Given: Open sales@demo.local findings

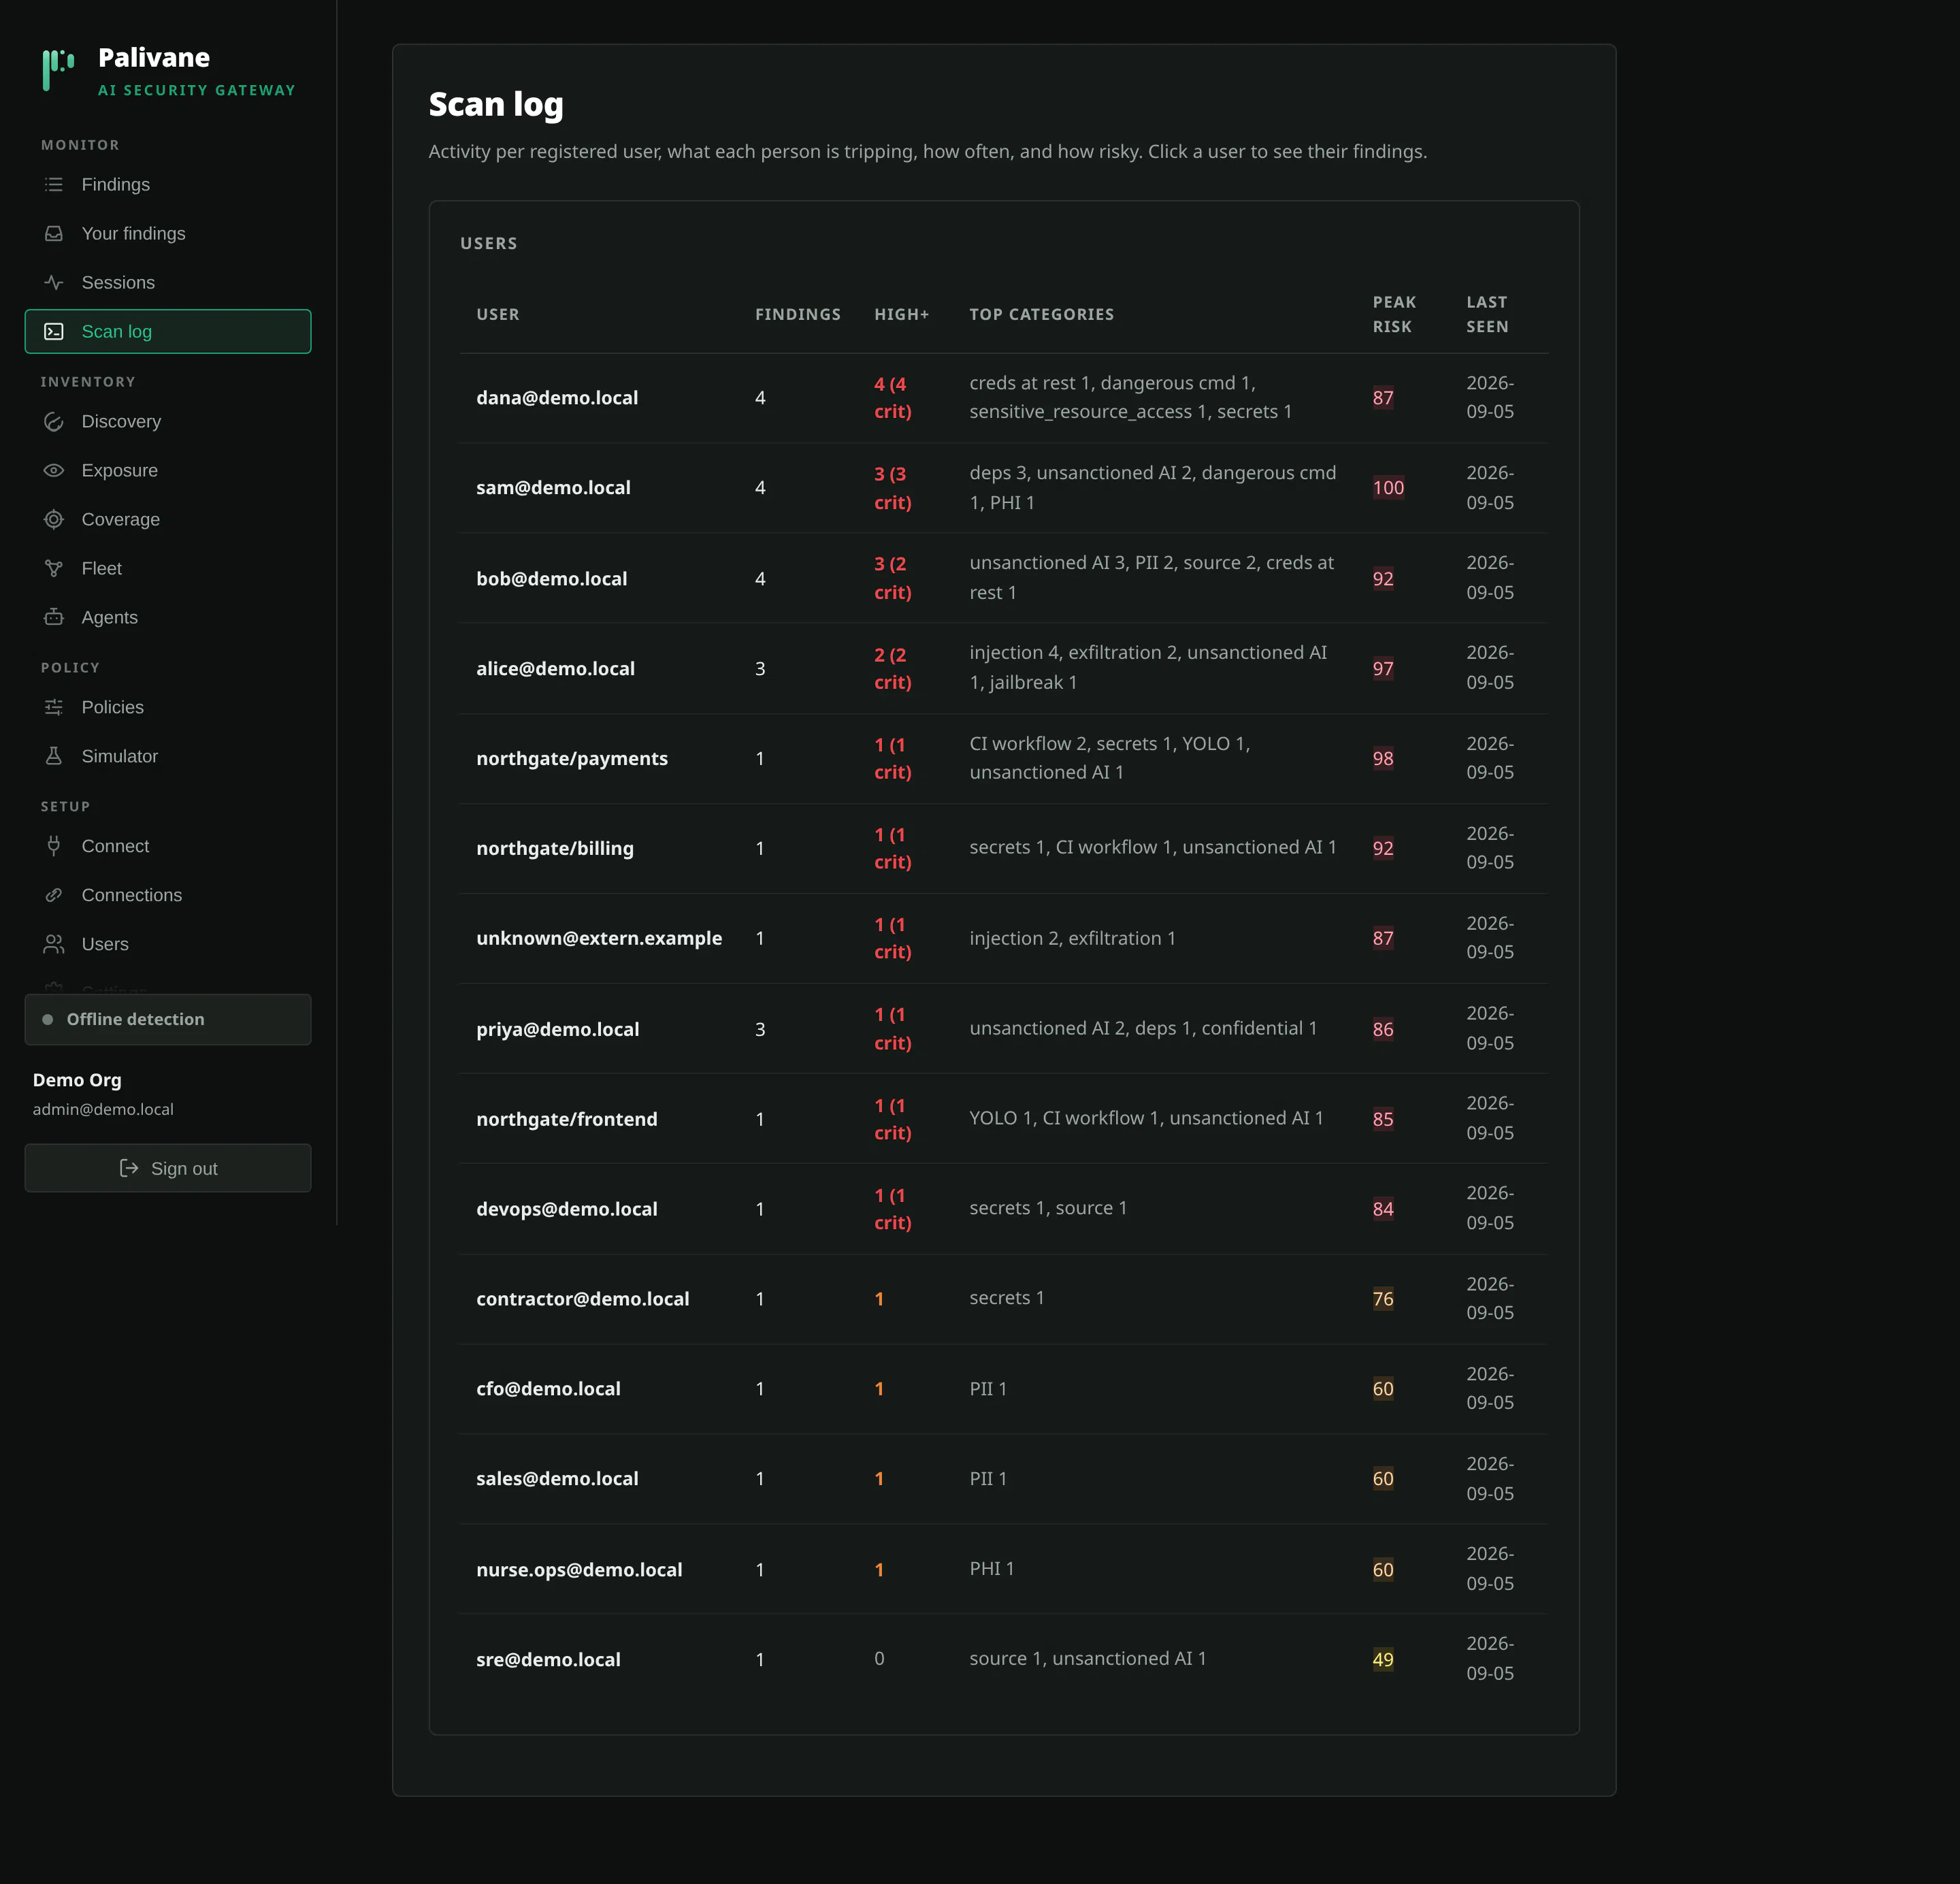Looking at the screenshot, I should click(1004, 1480).
